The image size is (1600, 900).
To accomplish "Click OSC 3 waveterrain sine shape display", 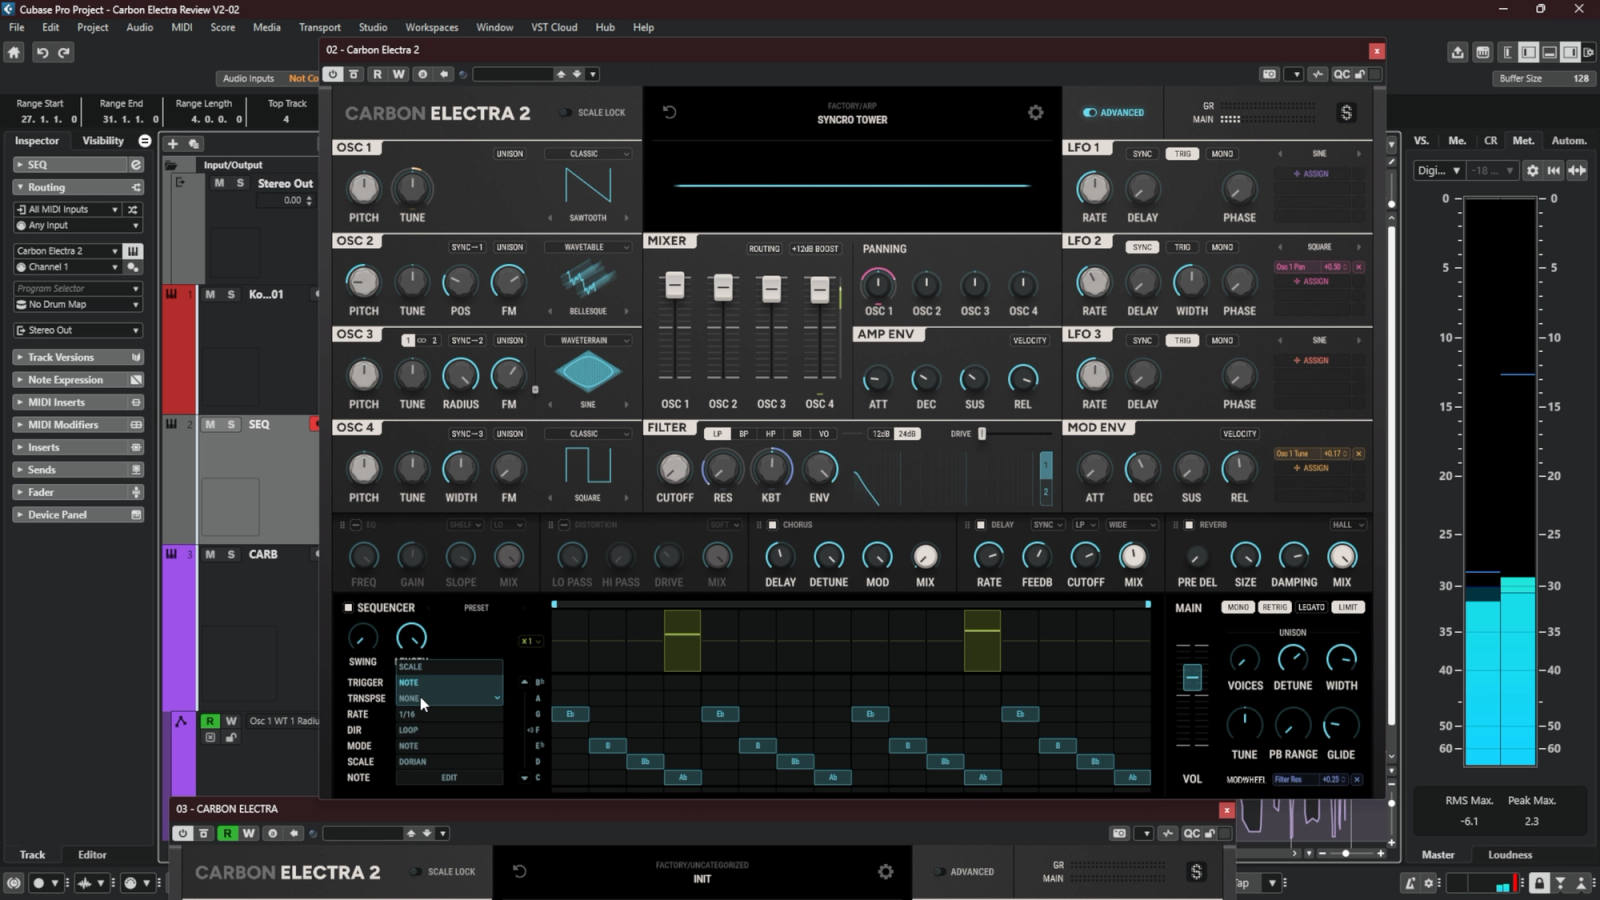I will [588, 373].
